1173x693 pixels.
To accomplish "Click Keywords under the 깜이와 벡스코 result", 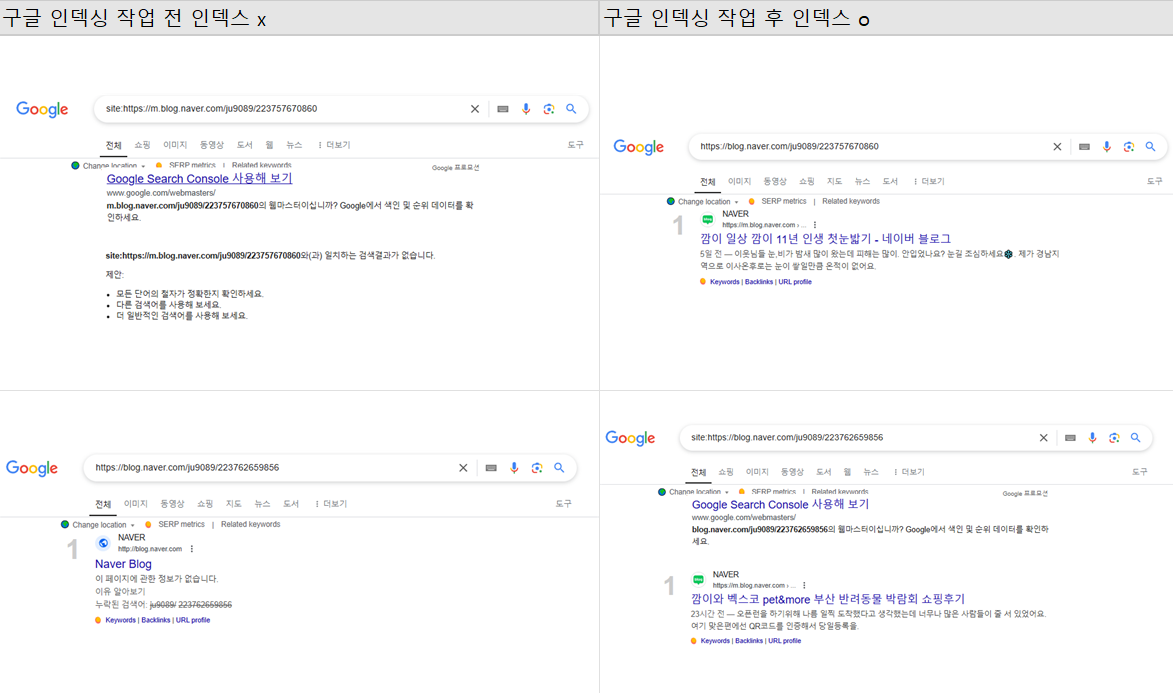I will 714,641.
